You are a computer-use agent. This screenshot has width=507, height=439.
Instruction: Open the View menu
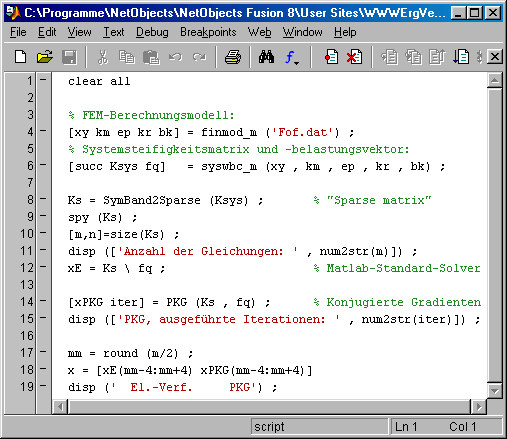79,32
